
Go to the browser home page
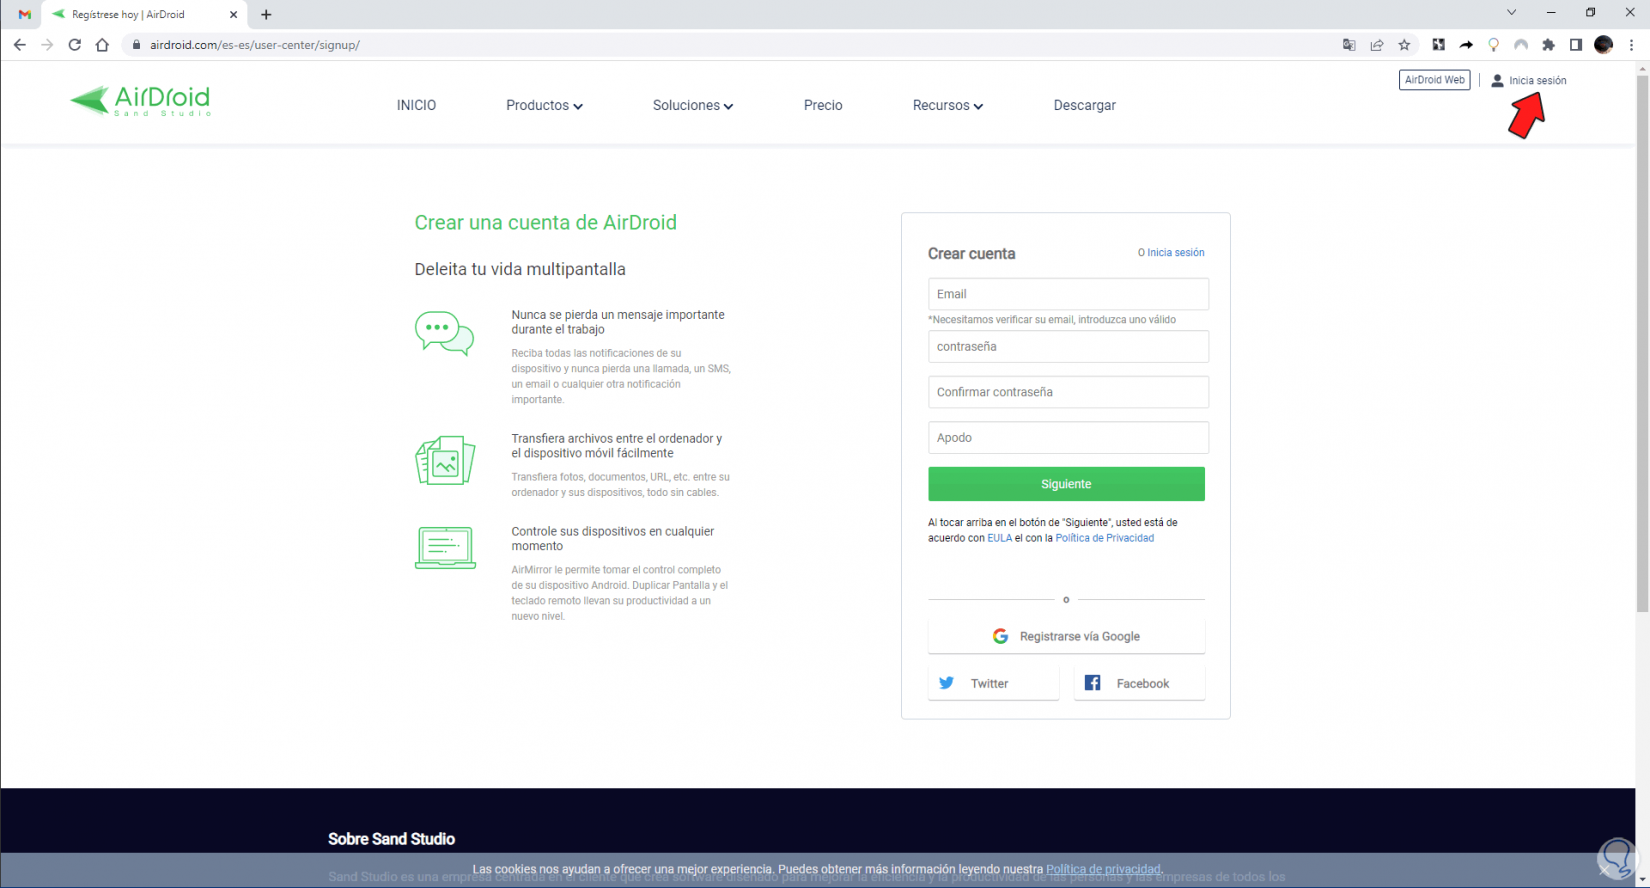point(102,45)
